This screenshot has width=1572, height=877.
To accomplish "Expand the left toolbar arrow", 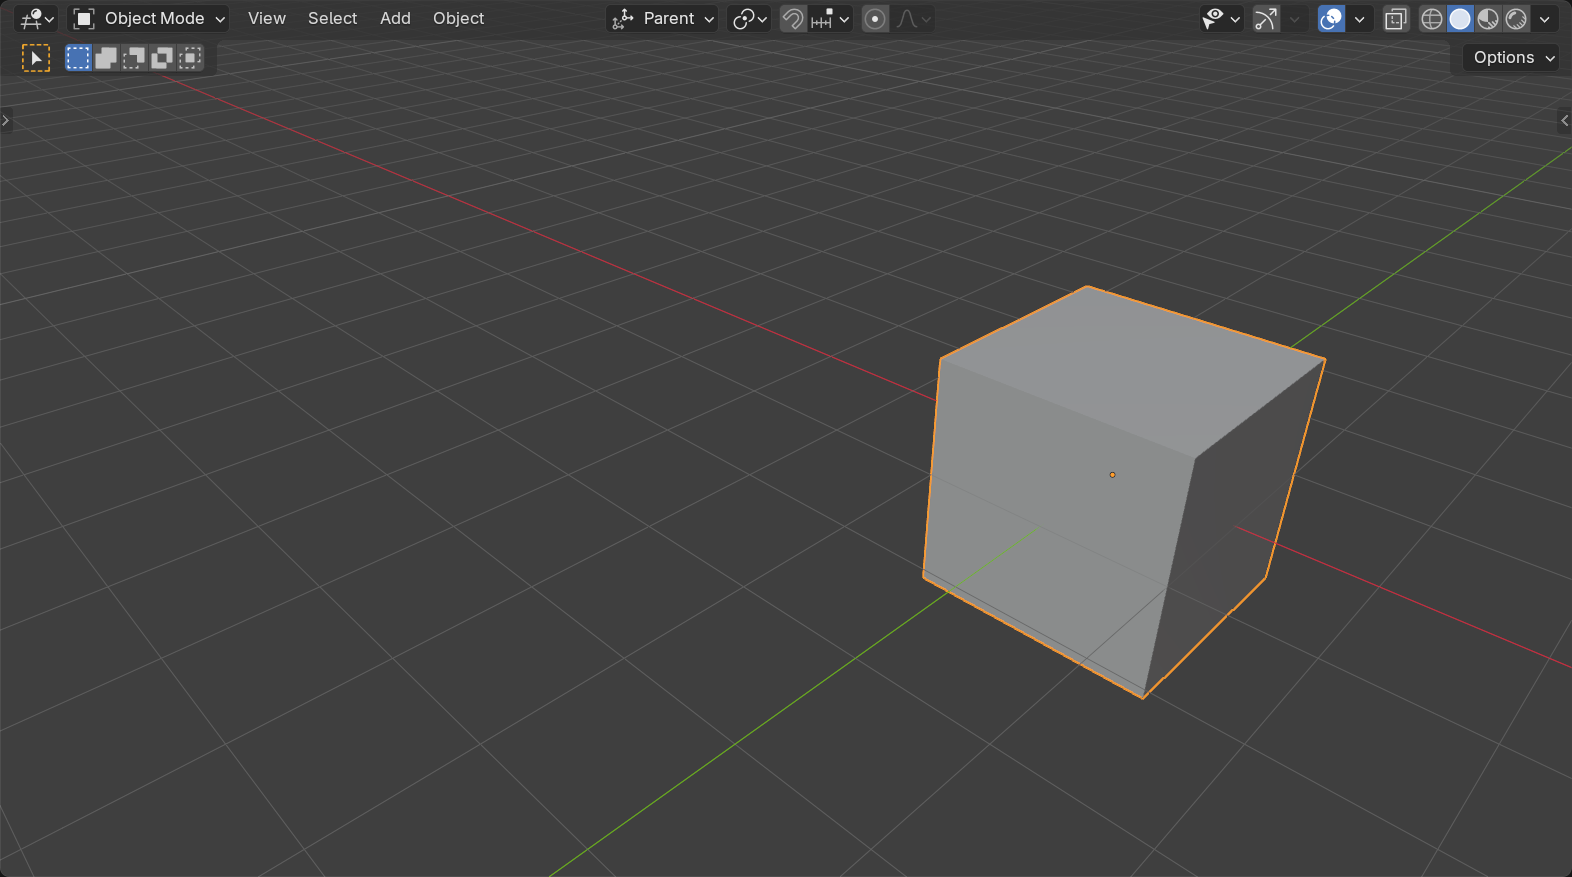I will [x=6, y=120].
